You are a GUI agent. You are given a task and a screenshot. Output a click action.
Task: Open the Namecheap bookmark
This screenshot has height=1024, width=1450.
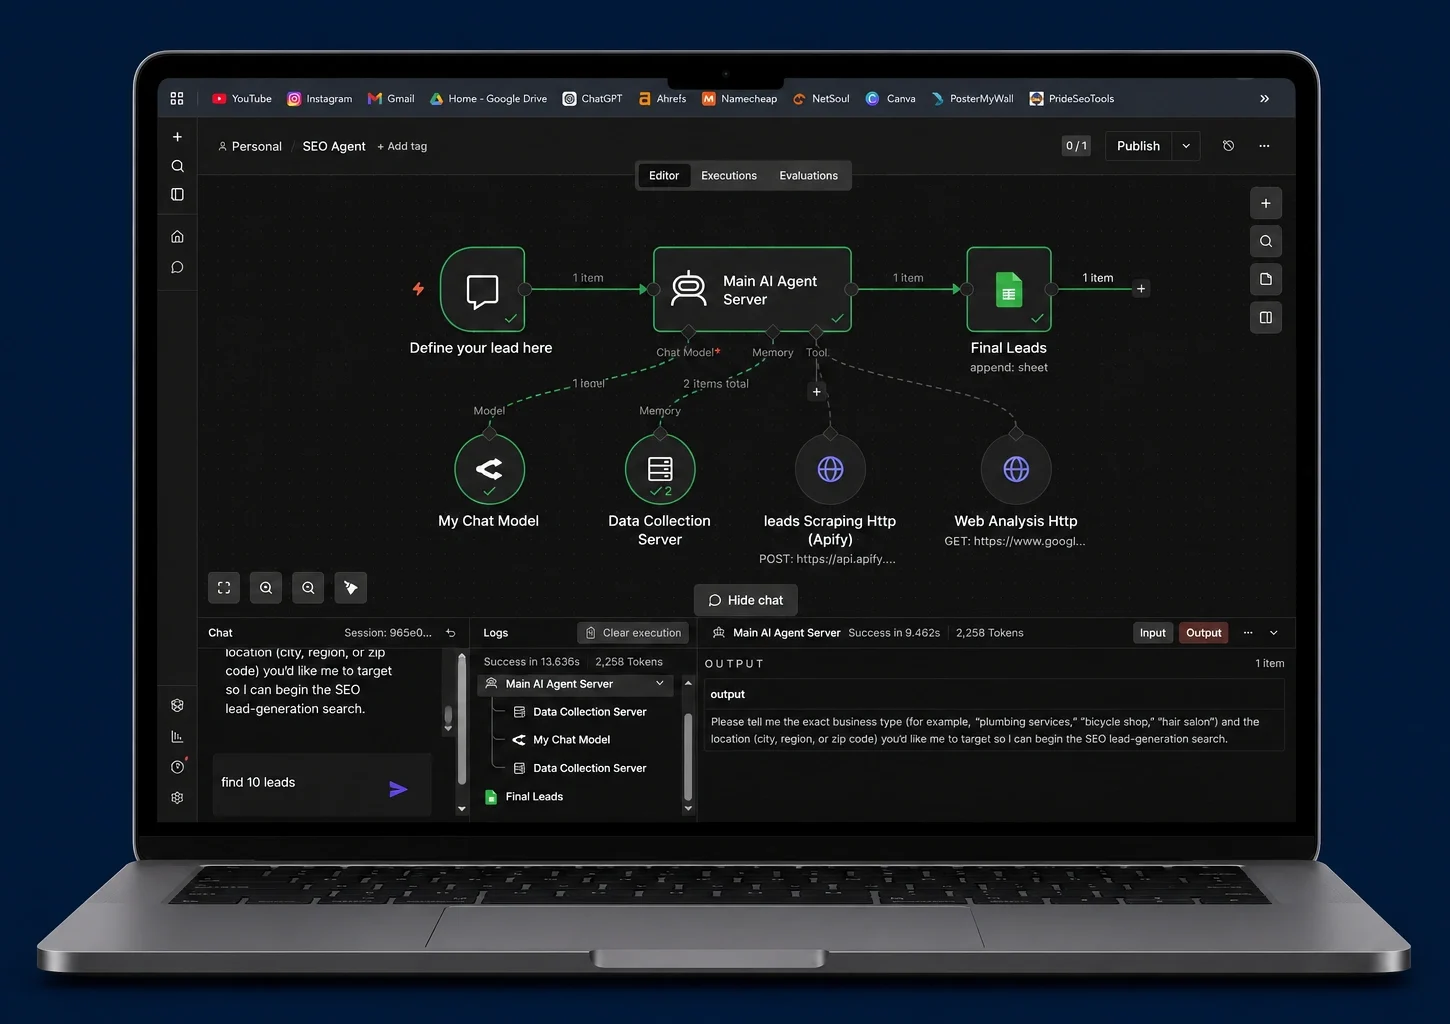pyautogui.click(x=739, y=98)
